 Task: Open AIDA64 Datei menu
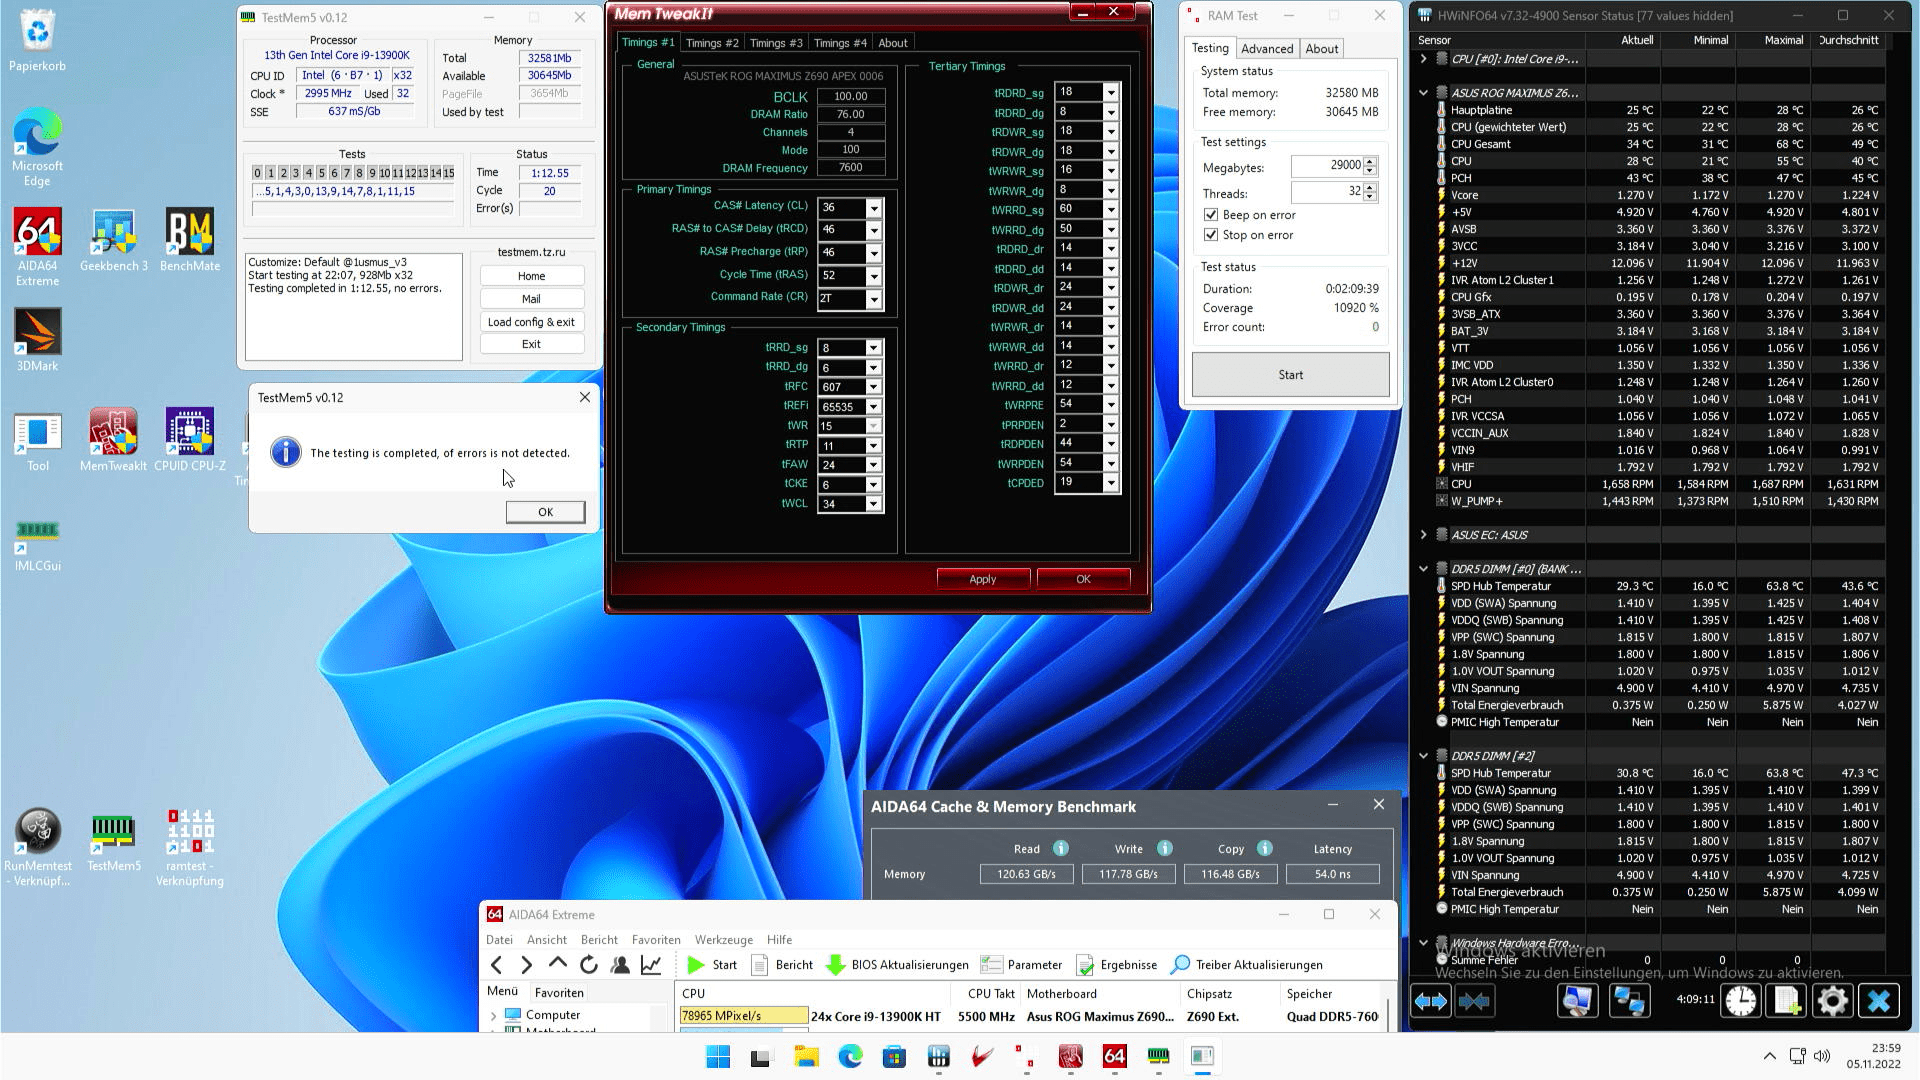pyautogui.click(x=499, y=940)
